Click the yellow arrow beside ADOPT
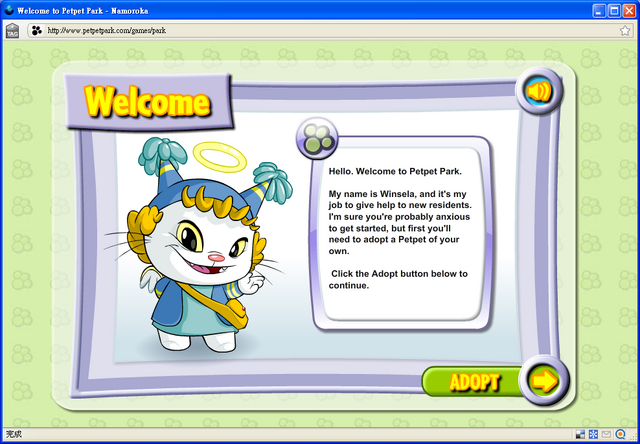 tap(544, 380)
